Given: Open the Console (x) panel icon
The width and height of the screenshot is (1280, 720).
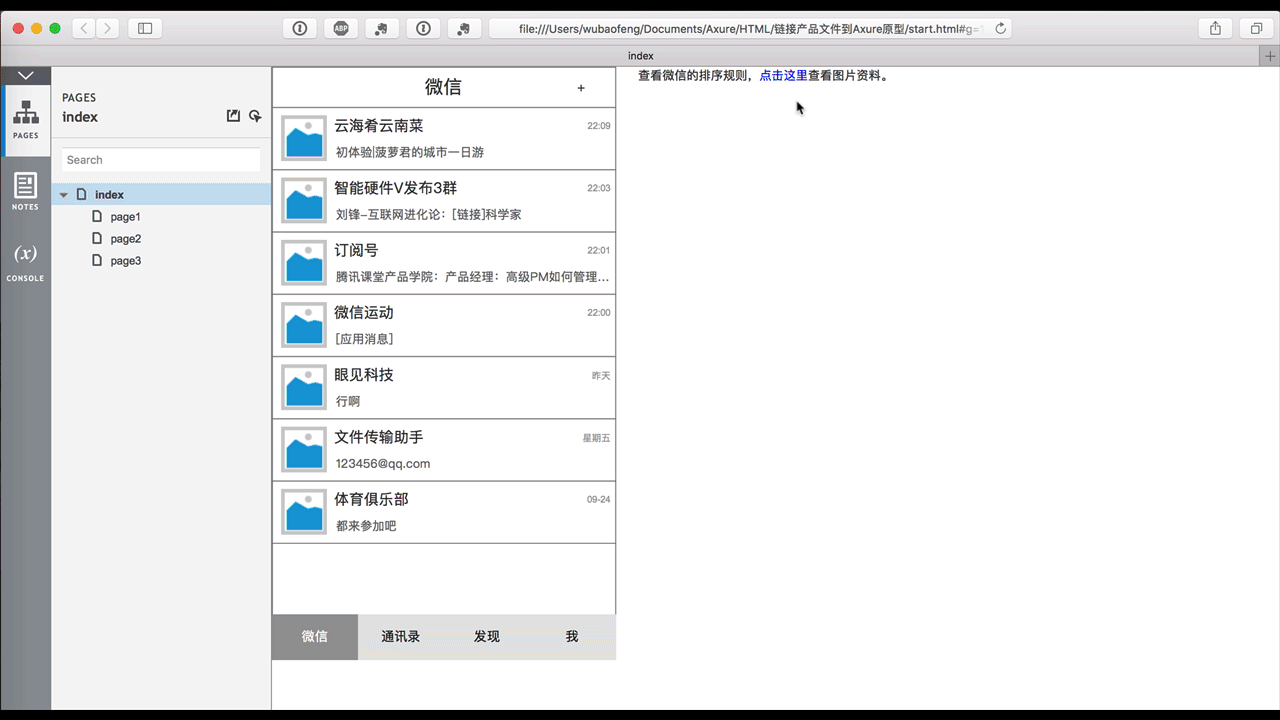Looking at the screenshot, I should (25, 262).
